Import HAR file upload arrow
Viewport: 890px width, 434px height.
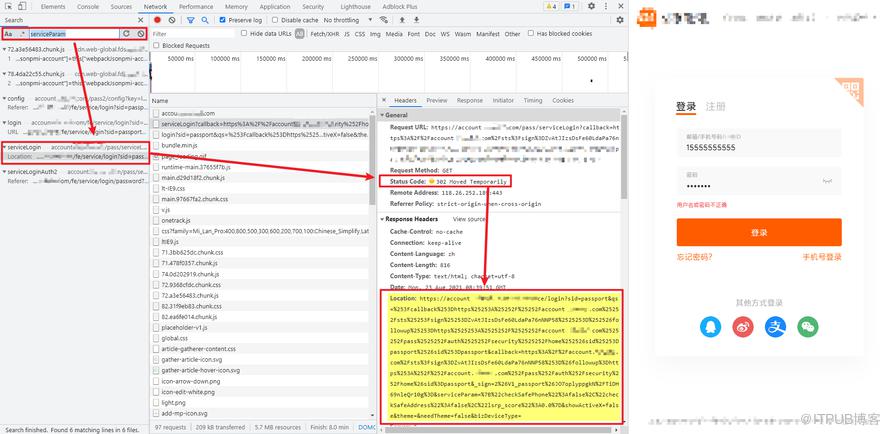402,20
